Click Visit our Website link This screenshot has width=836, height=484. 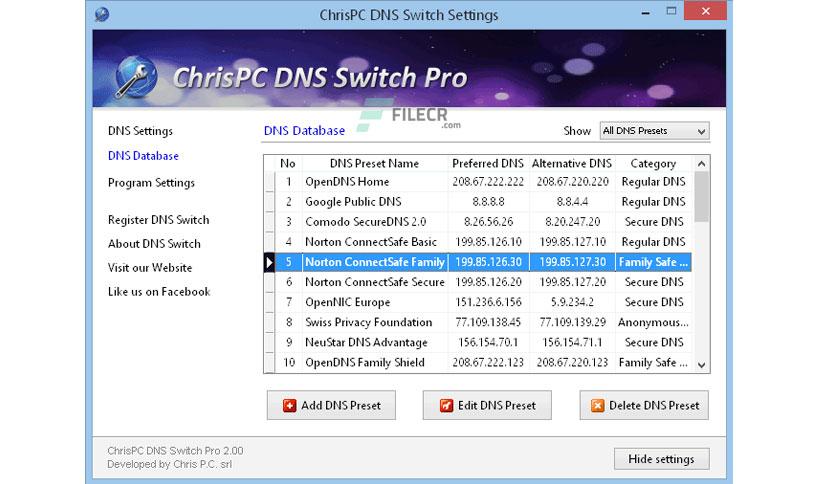pos(150,268)
